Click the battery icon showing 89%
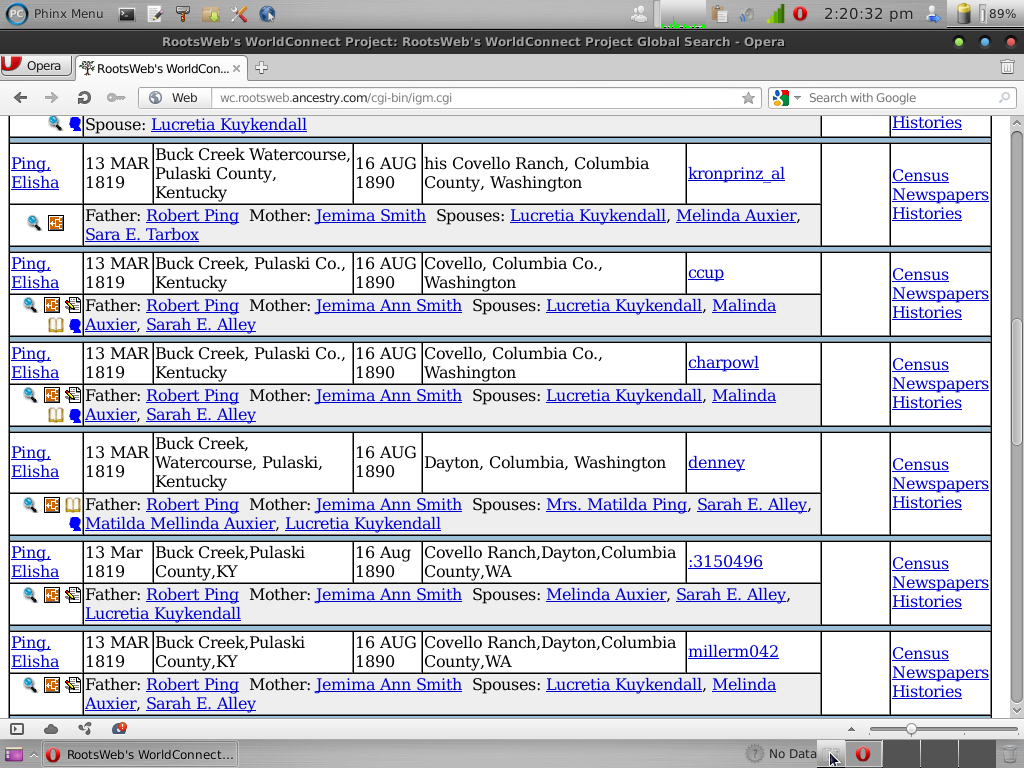Viewport: 1024px width, 768px height. click(965, 14)
